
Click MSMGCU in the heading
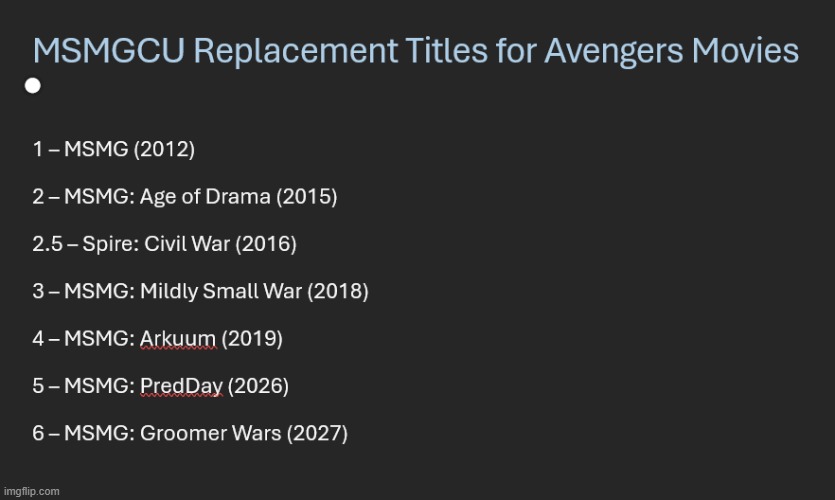pyautogui.click(x=109, y=51)
